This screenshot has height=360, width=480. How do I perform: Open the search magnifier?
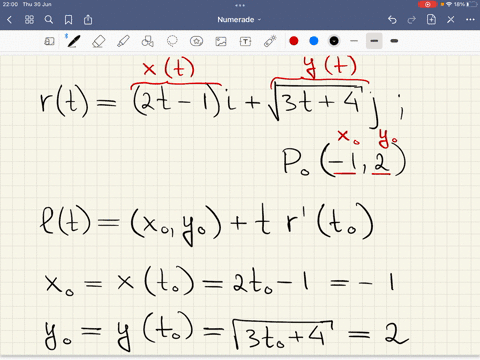(49, 20)
